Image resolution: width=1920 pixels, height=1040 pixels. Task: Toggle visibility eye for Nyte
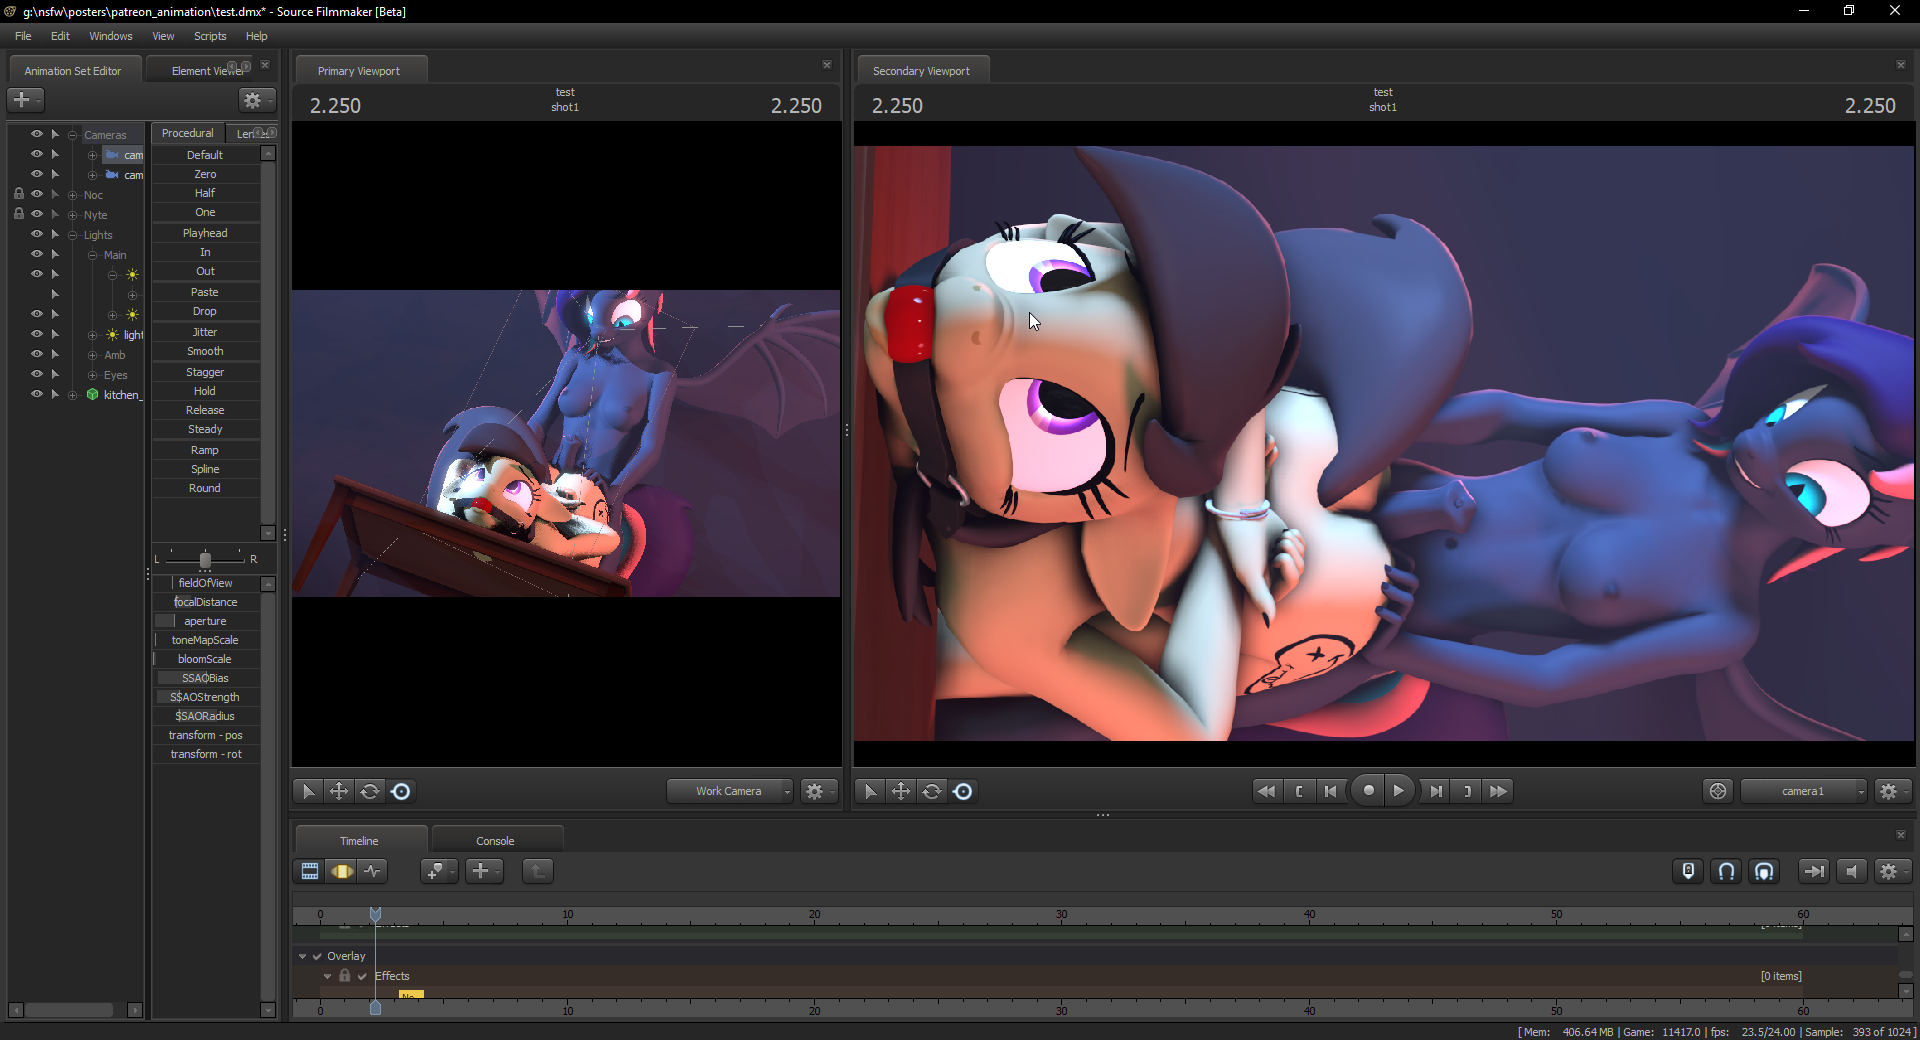point(37,214)
